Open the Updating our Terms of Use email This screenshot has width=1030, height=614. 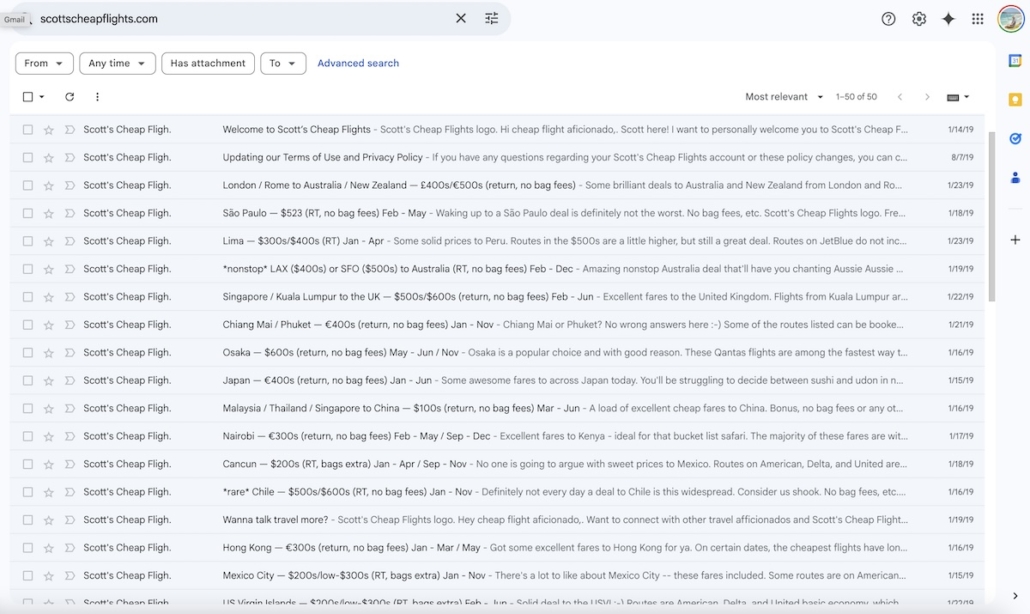point(497,158)
